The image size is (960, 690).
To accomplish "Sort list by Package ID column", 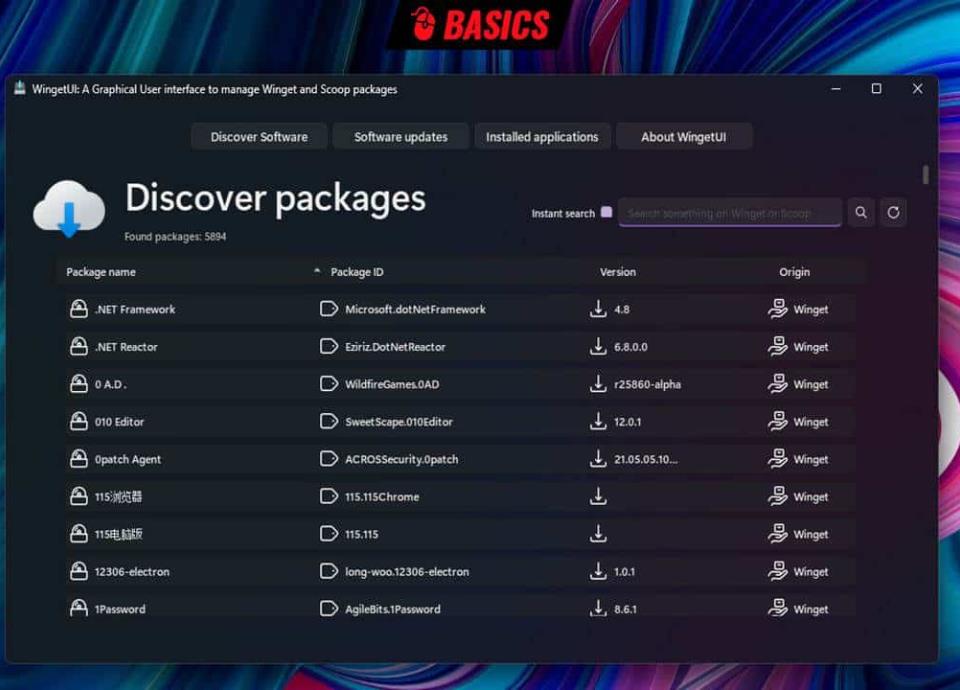I will tap(357, 272).
